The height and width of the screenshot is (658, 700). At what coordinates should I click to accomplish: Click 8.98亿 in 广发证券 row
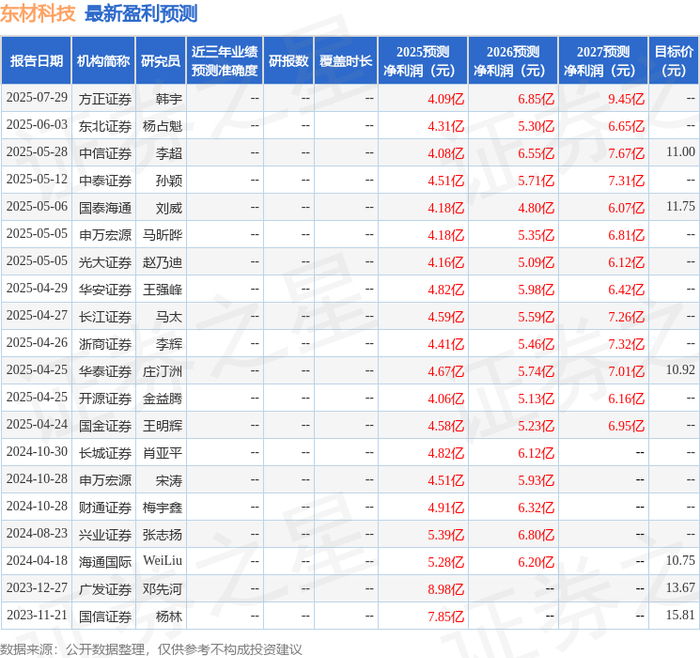pyautogui.click(x=446, y=589)
